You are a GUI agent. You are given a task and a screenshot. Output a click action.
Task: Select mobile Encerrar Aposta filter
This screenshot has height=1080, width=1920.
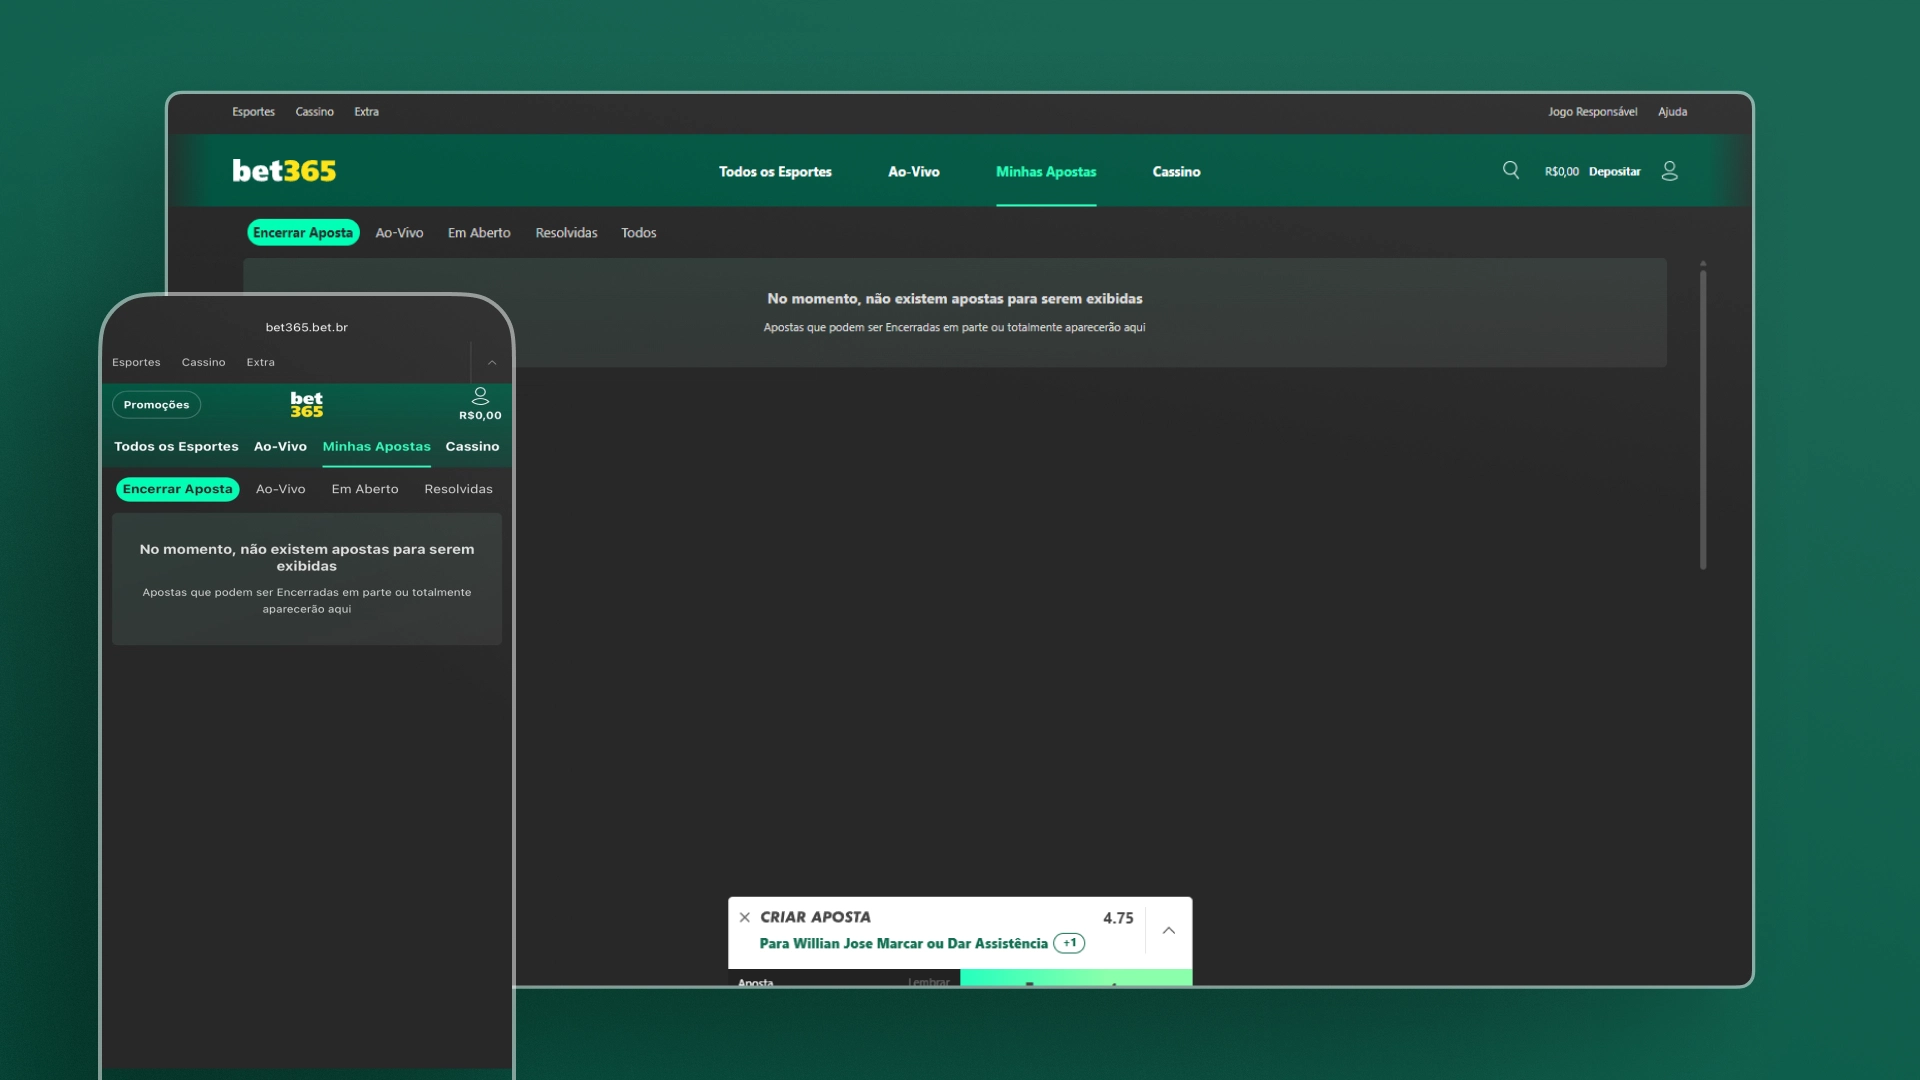point(178,489)
